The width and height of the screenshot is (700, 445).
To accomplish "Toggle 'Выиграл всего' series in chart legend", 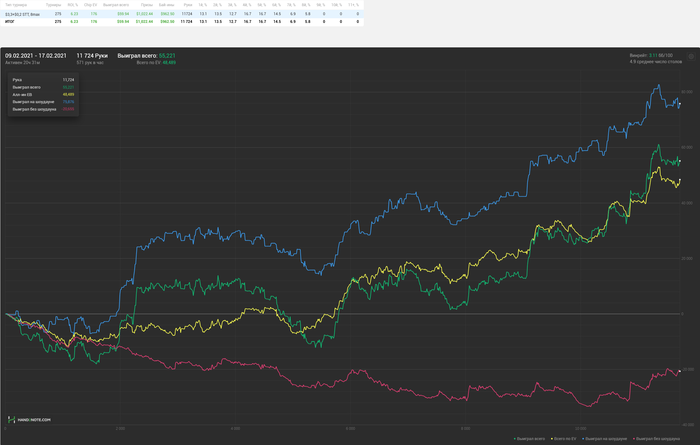I will click(529, 439).
